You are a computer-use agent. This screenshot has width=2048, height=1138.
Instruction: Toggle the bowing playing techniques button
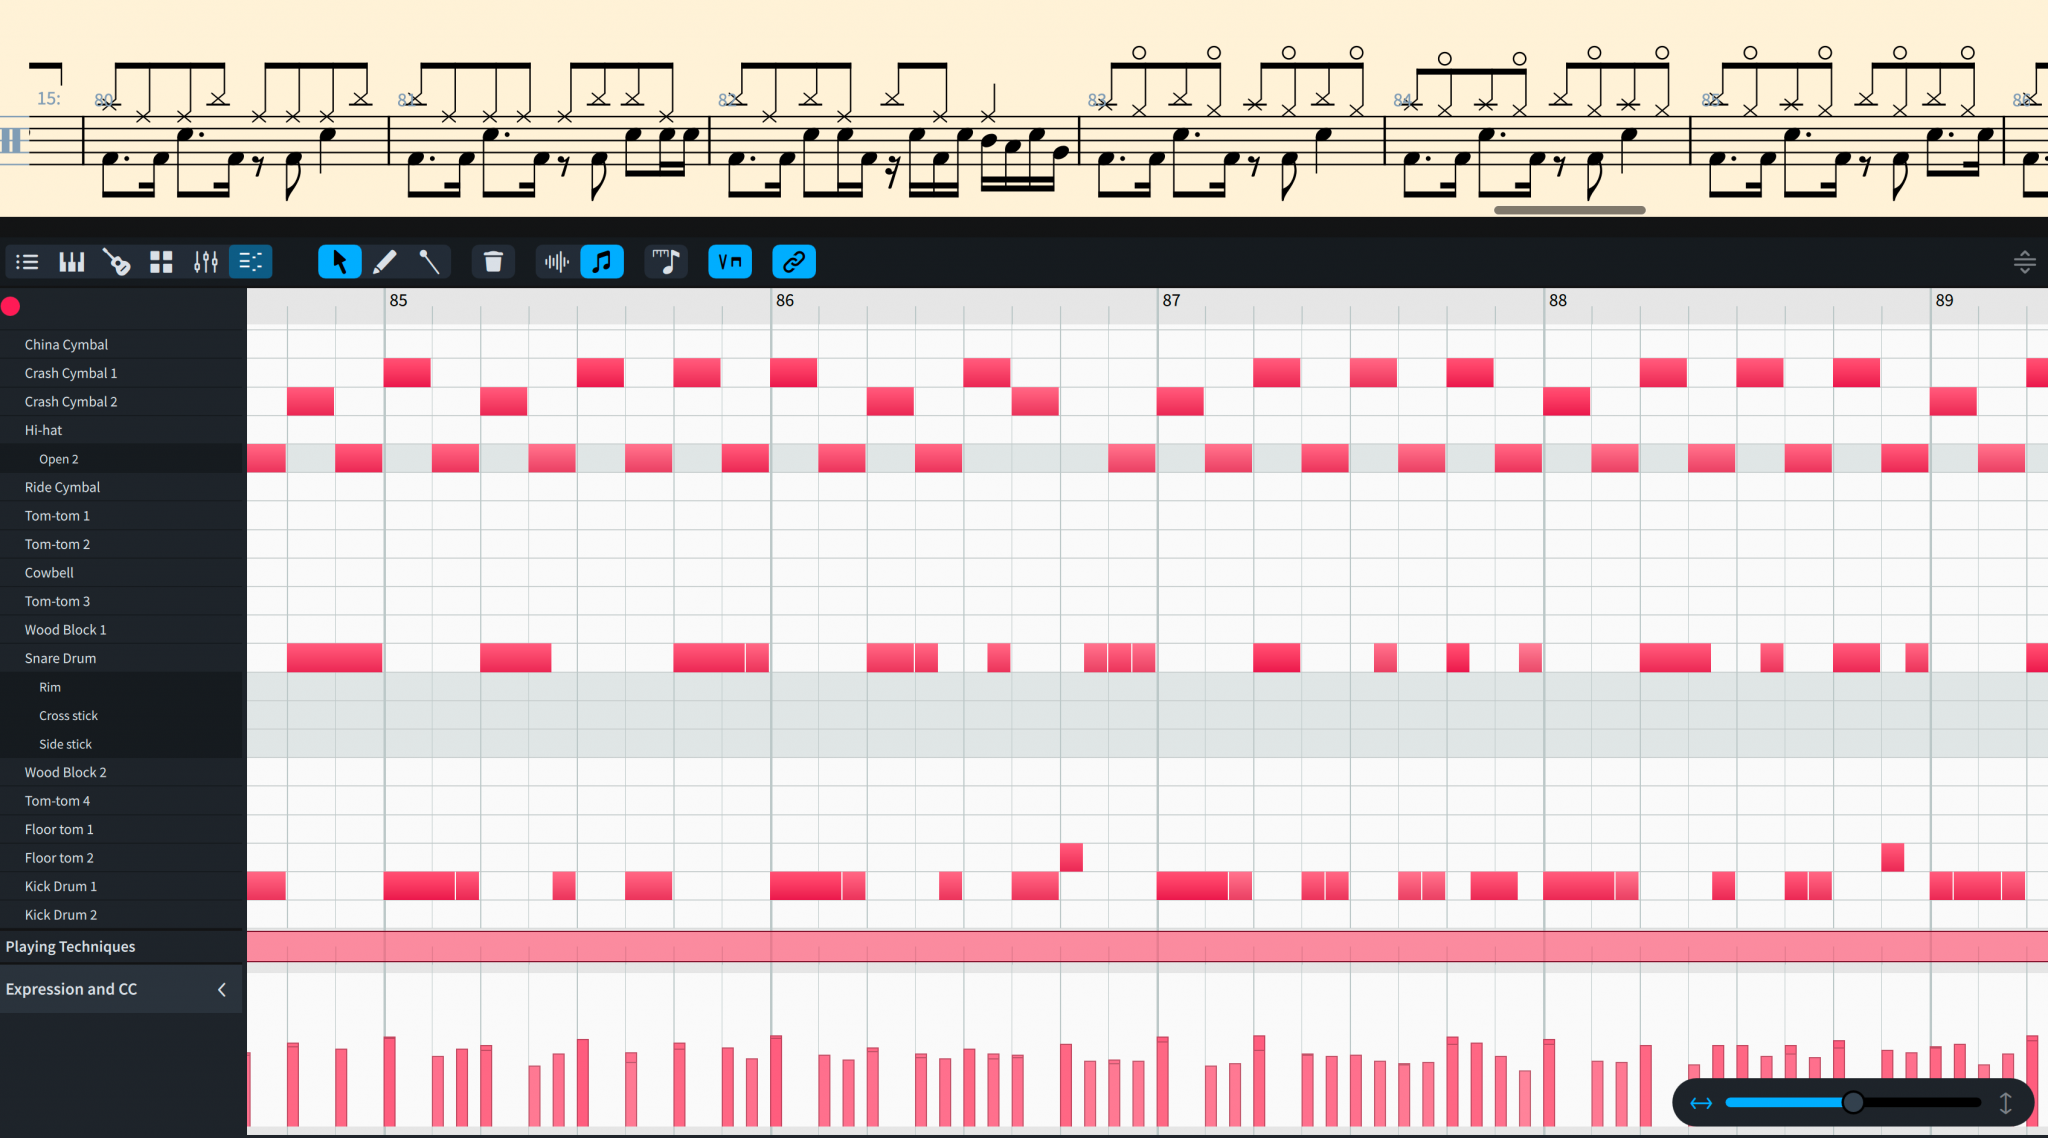(730, 262)
